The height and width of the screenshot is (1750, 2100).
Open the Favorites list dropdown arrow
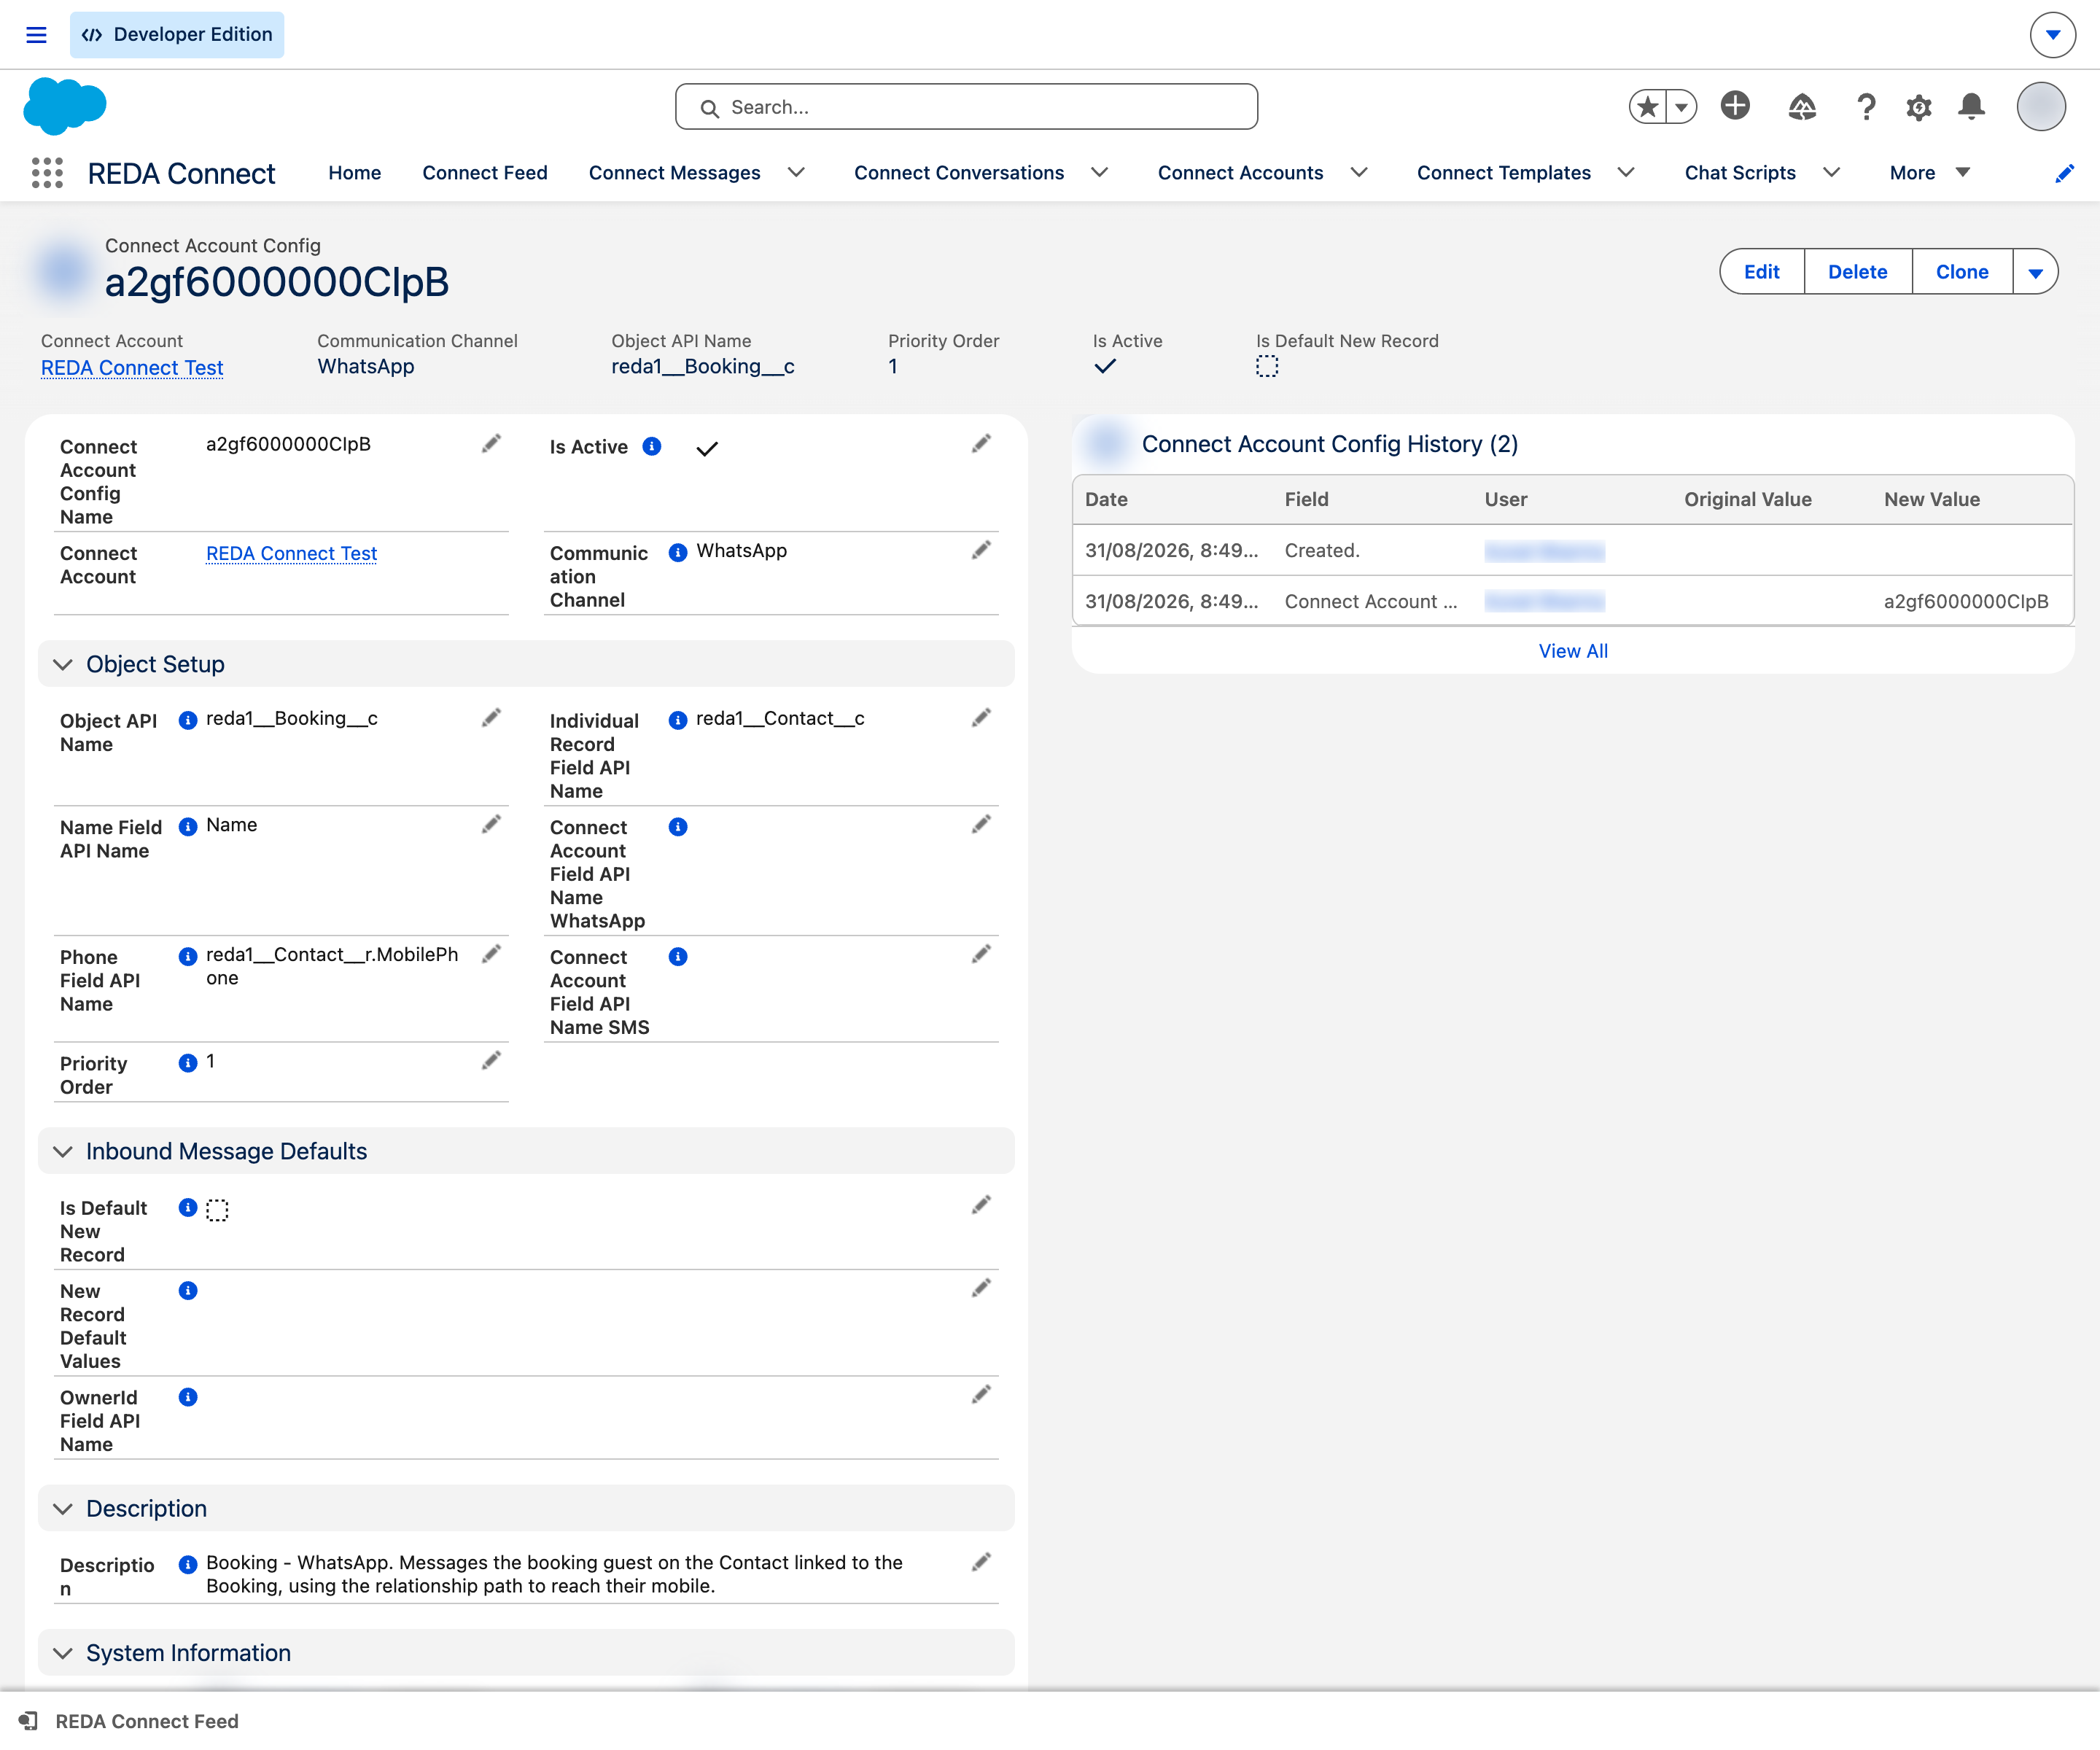pos(1682,107)
